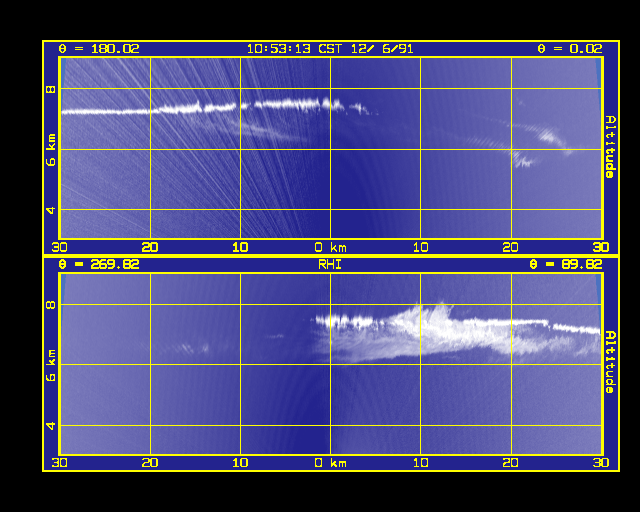Select the θ = 0.02 azimuth label

coord(570,49)
